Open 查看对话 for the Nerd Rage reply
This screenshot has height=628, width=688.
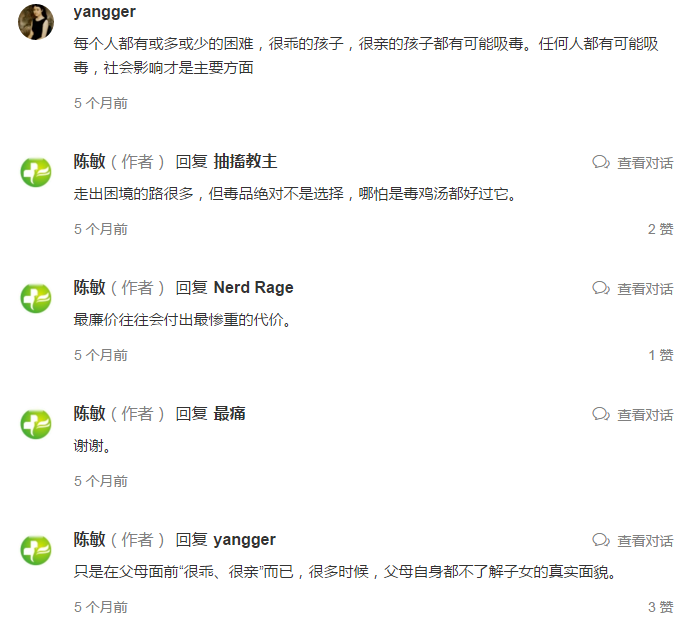[645, 288]
